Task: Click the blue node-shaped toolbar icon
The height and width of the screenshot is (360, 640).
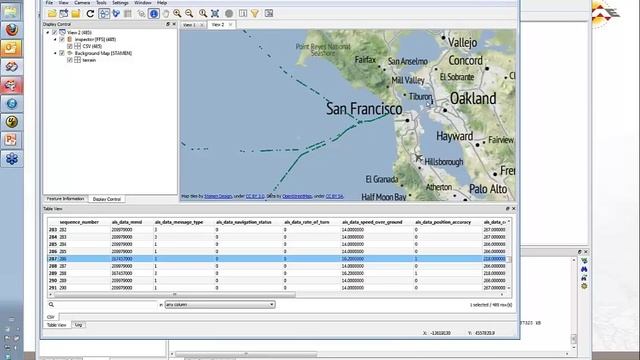Action: 116,13
